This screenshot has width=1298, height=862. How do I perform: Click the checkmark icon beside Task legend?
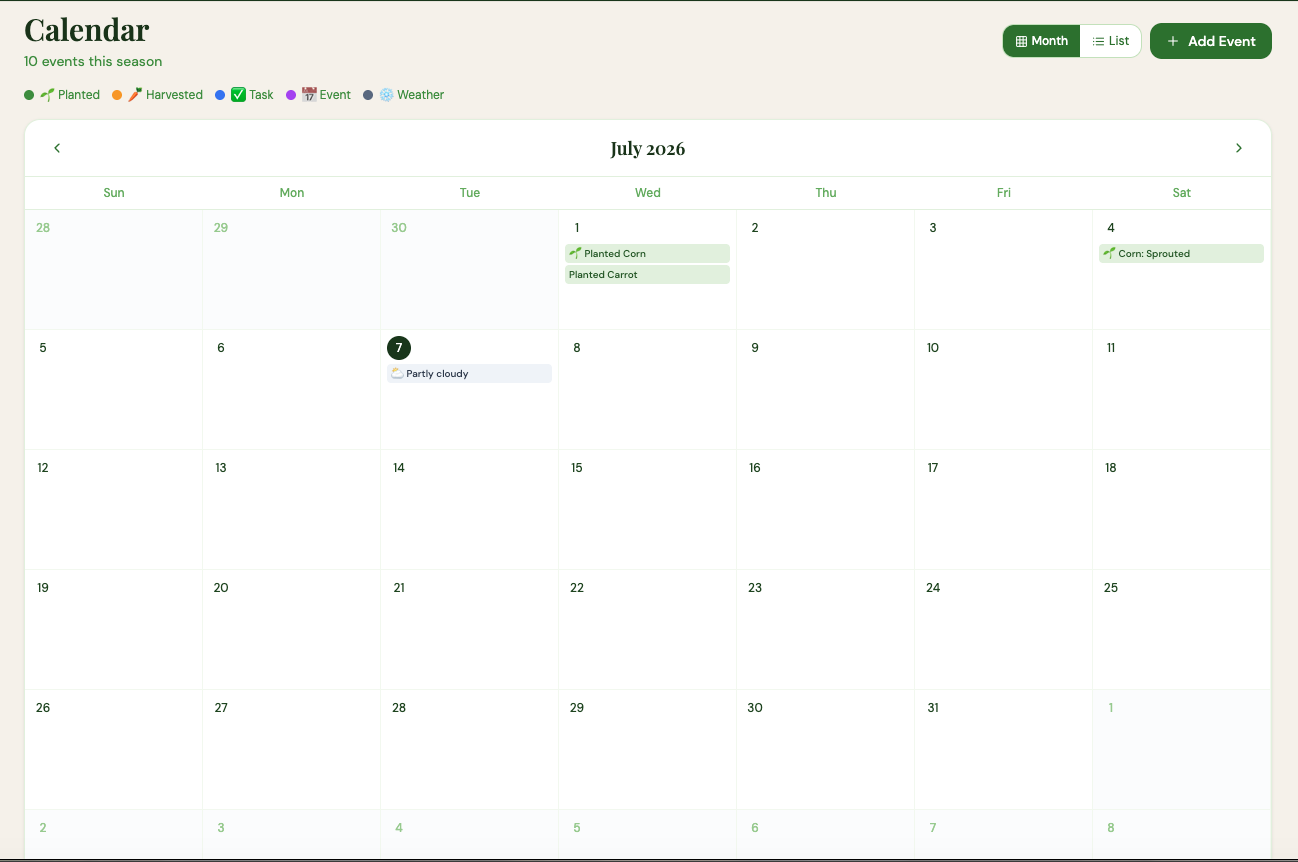(x=238, y=95)
